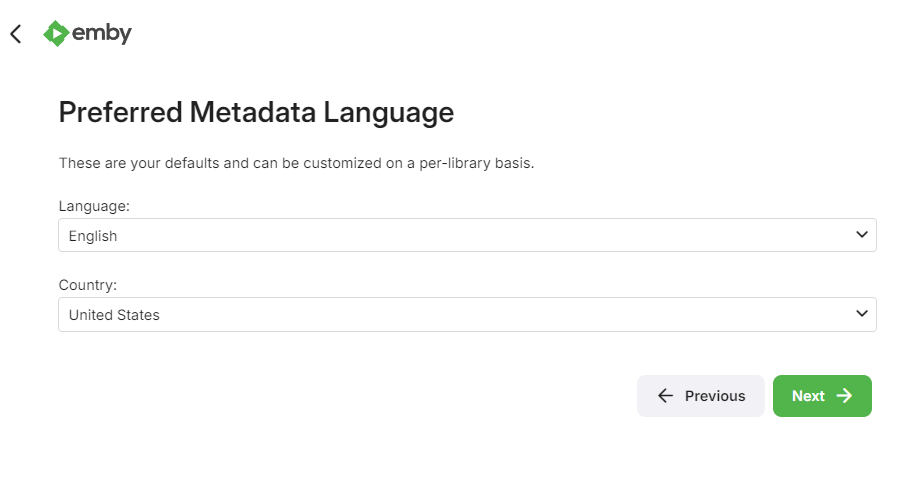Select the English value text

(93, 236)
